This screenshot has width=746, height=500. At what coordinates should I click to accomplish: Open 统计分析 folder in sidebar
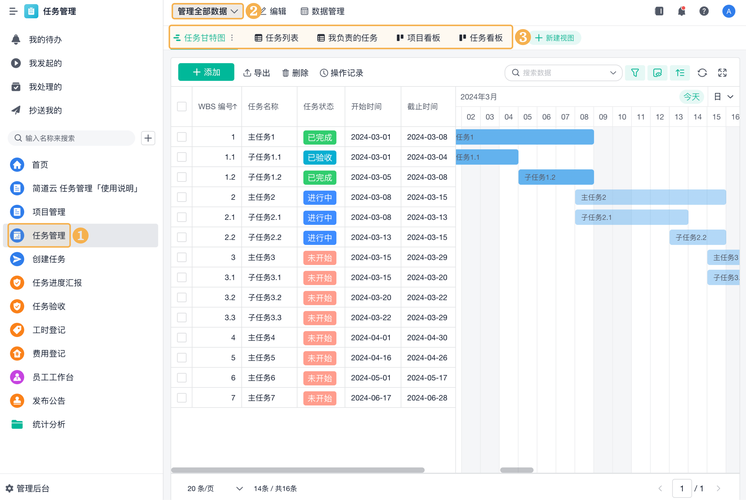point(48,425)
